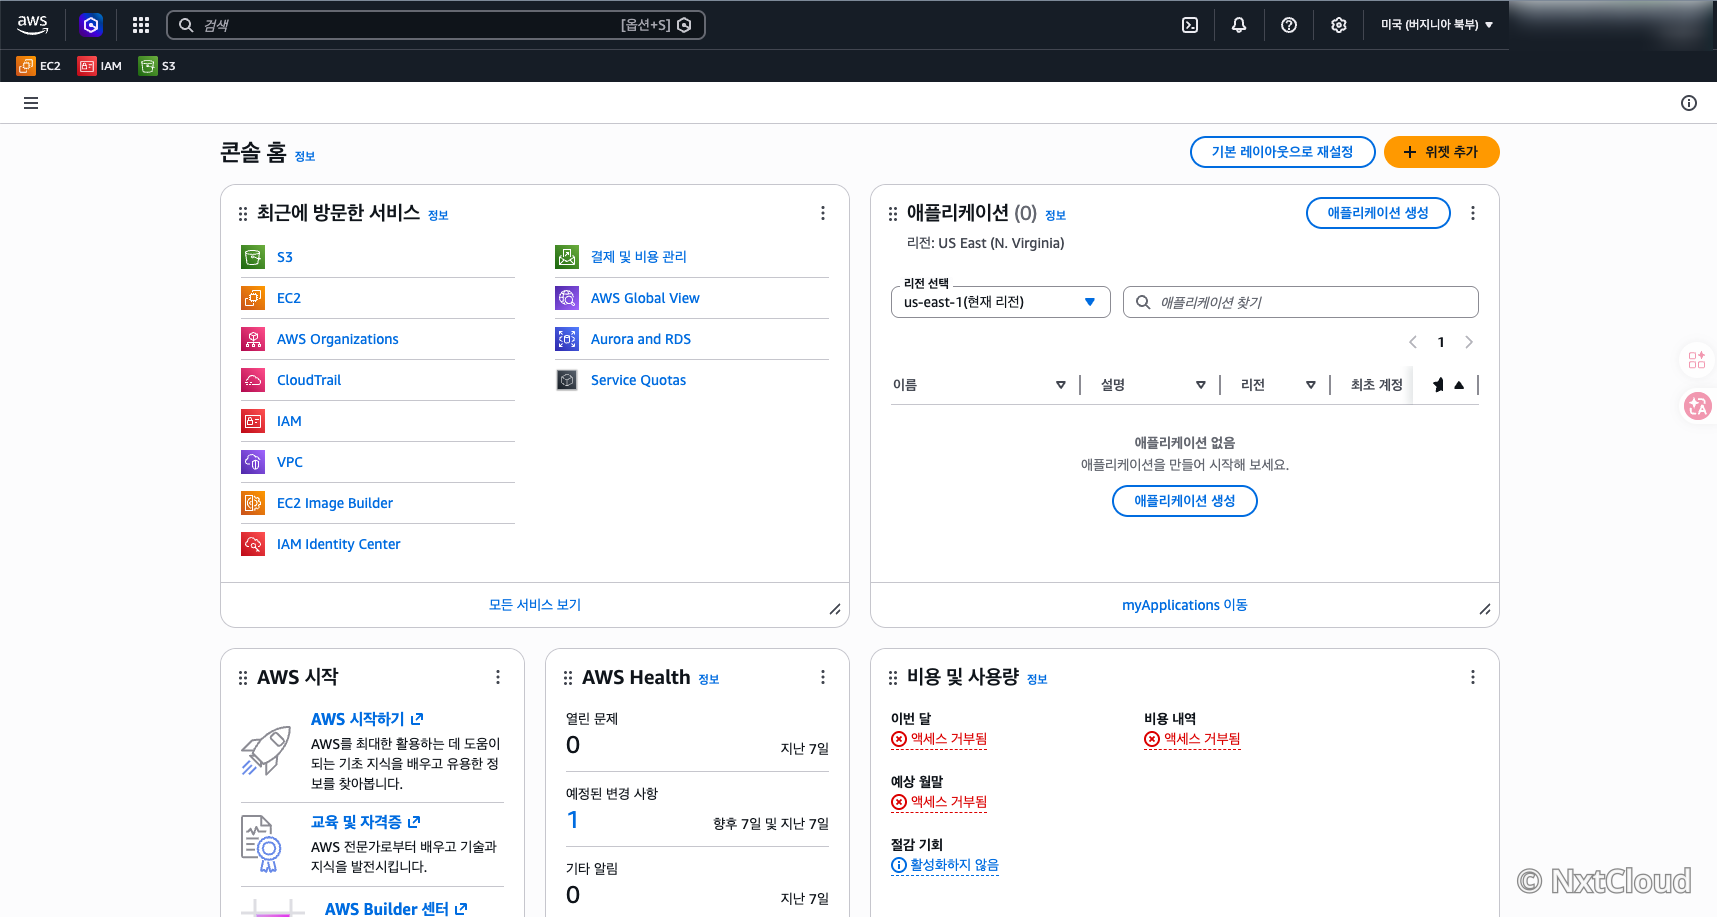
Task: Open the 리전 column filter arrow
Action: (x=1311, y=385)
